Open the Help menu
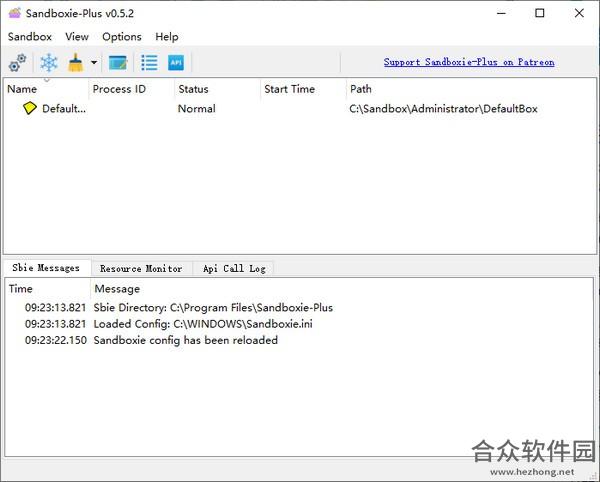Viewport: 600px width, 482px height. 167,37
